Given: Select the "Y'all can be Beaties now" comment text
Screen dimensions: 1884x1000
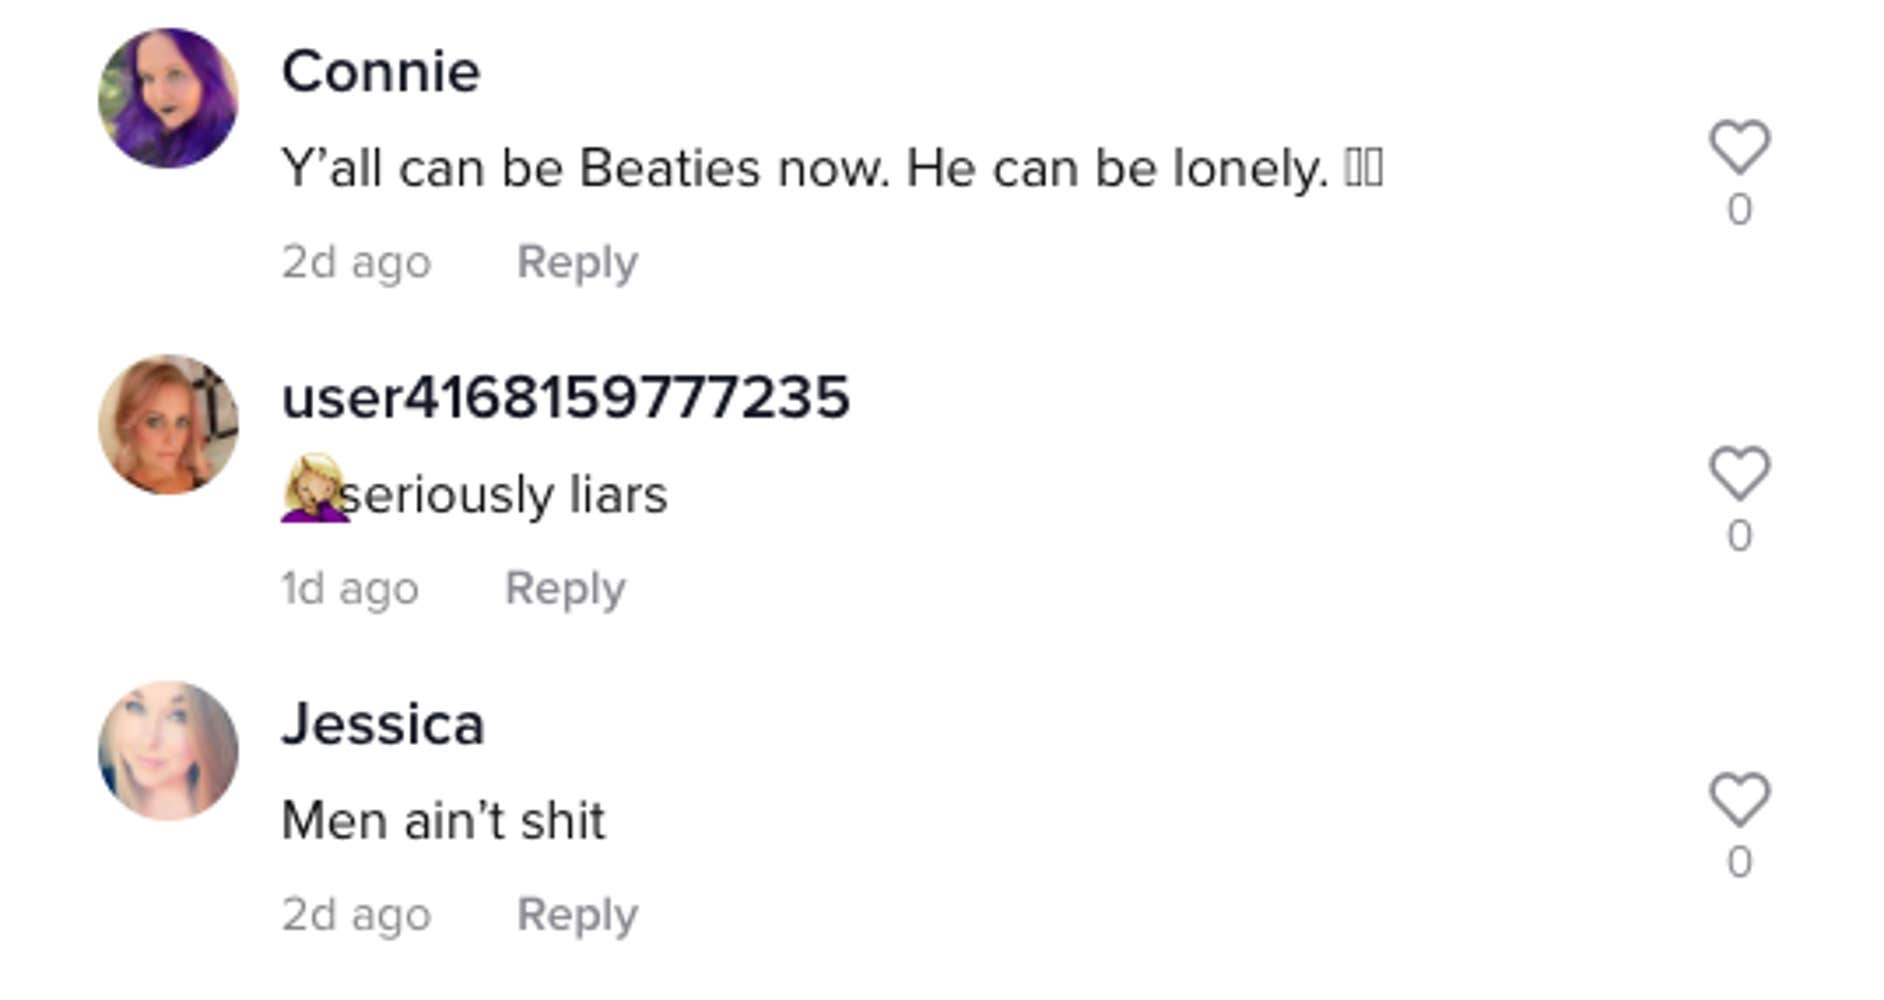Looking at the screenshot, I should (805, 168).
